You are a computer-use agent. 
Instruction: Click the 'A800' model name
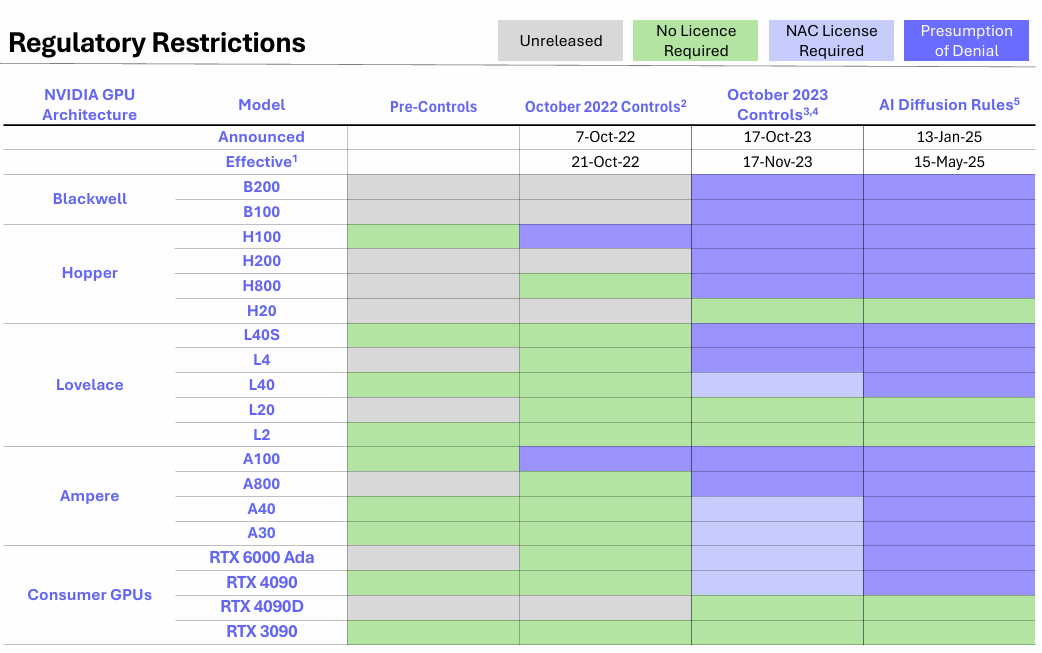[x=262, y=484]
